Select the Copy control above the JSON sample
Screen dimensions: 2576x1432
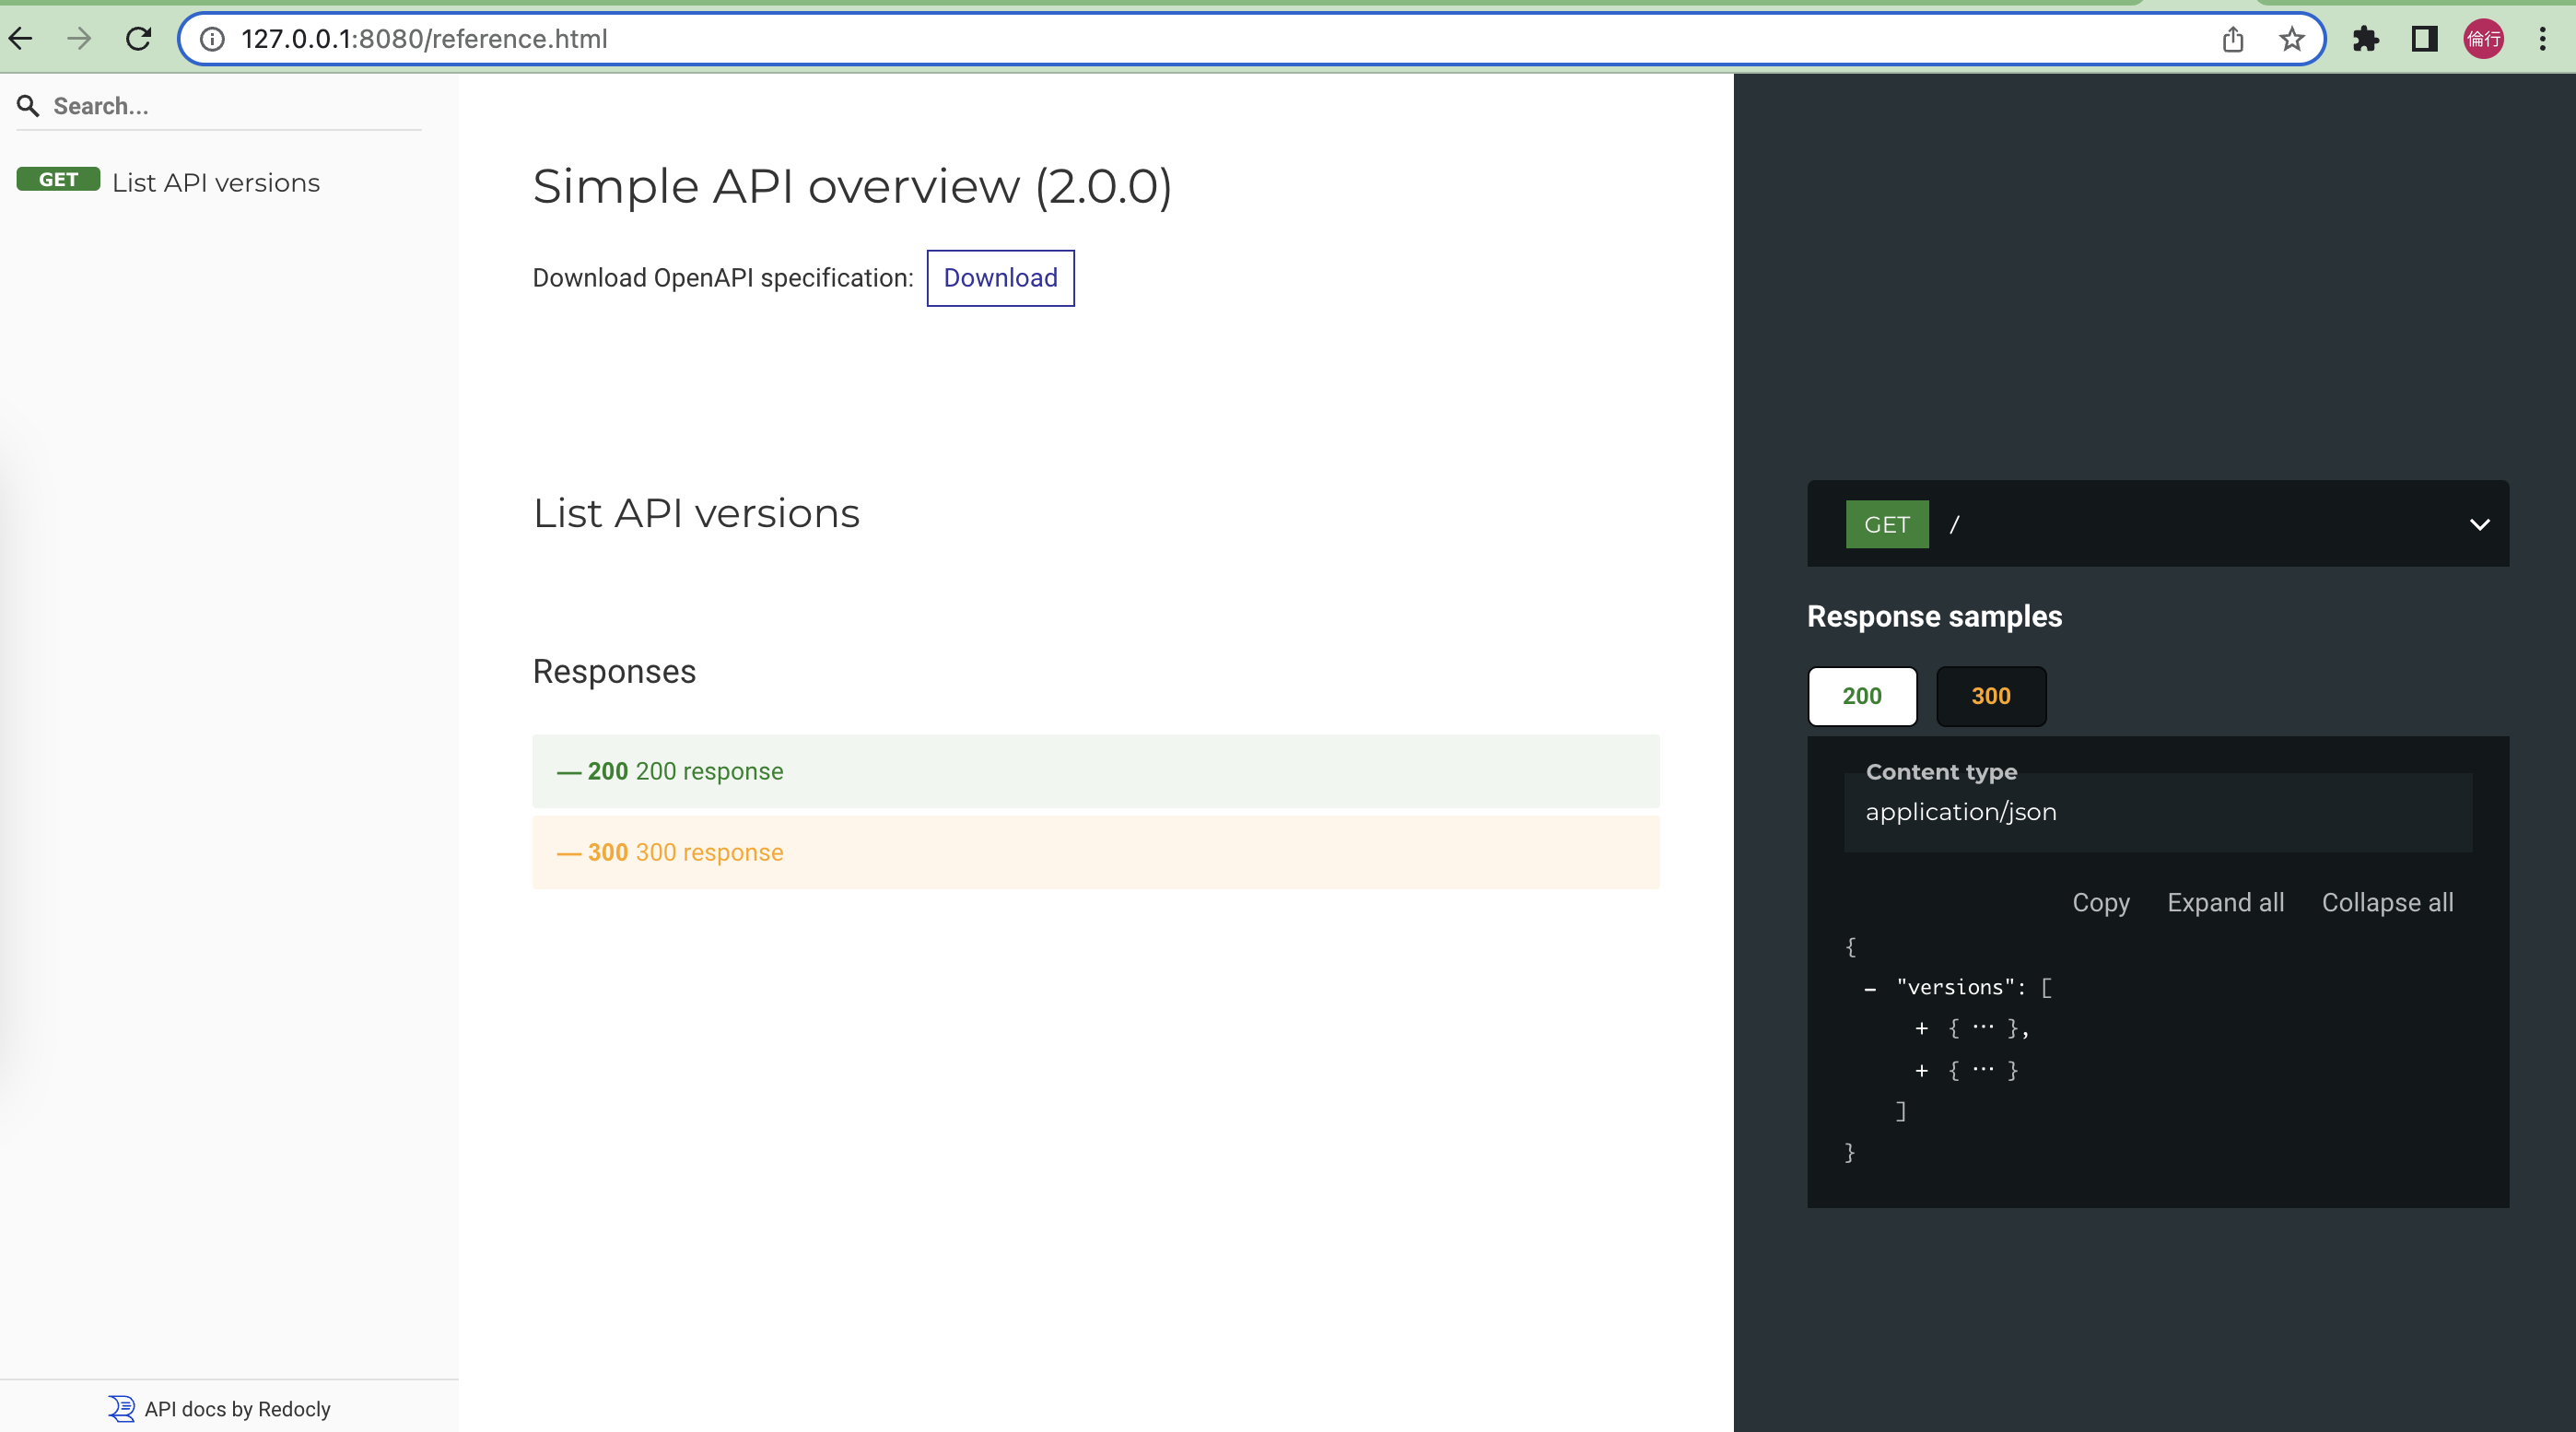point(2100,902)
